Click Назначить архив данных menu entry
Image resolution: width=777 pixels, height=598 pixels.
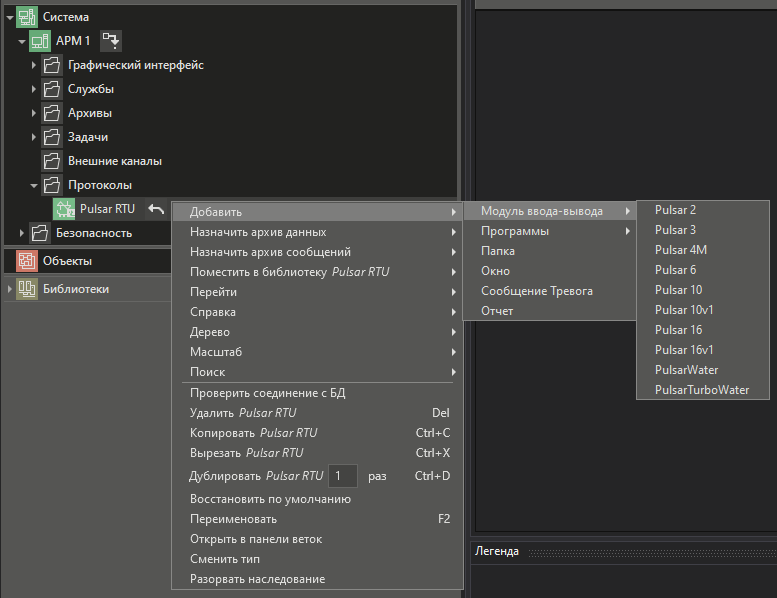[x=258, y=232]
